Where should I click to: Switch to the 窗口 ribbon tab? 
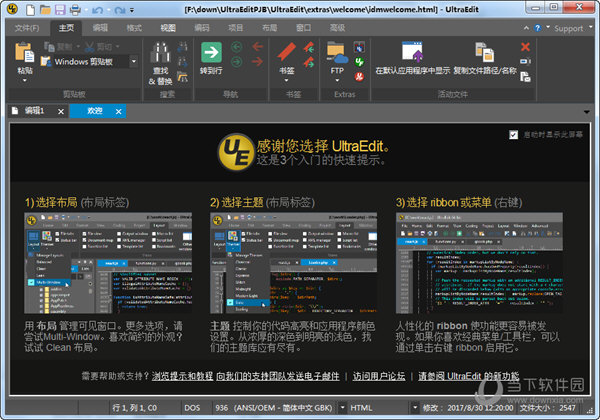coord(304,28)
